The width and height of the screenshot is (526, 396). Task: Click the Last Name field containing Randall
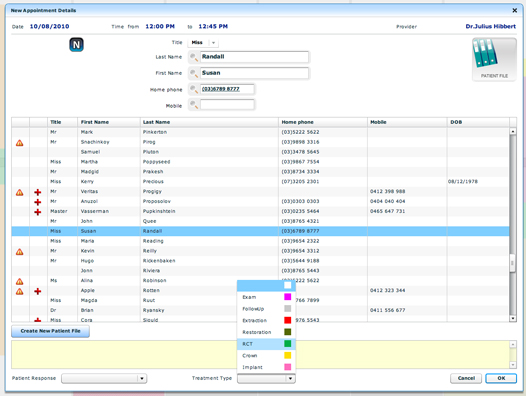pos(254,57)
